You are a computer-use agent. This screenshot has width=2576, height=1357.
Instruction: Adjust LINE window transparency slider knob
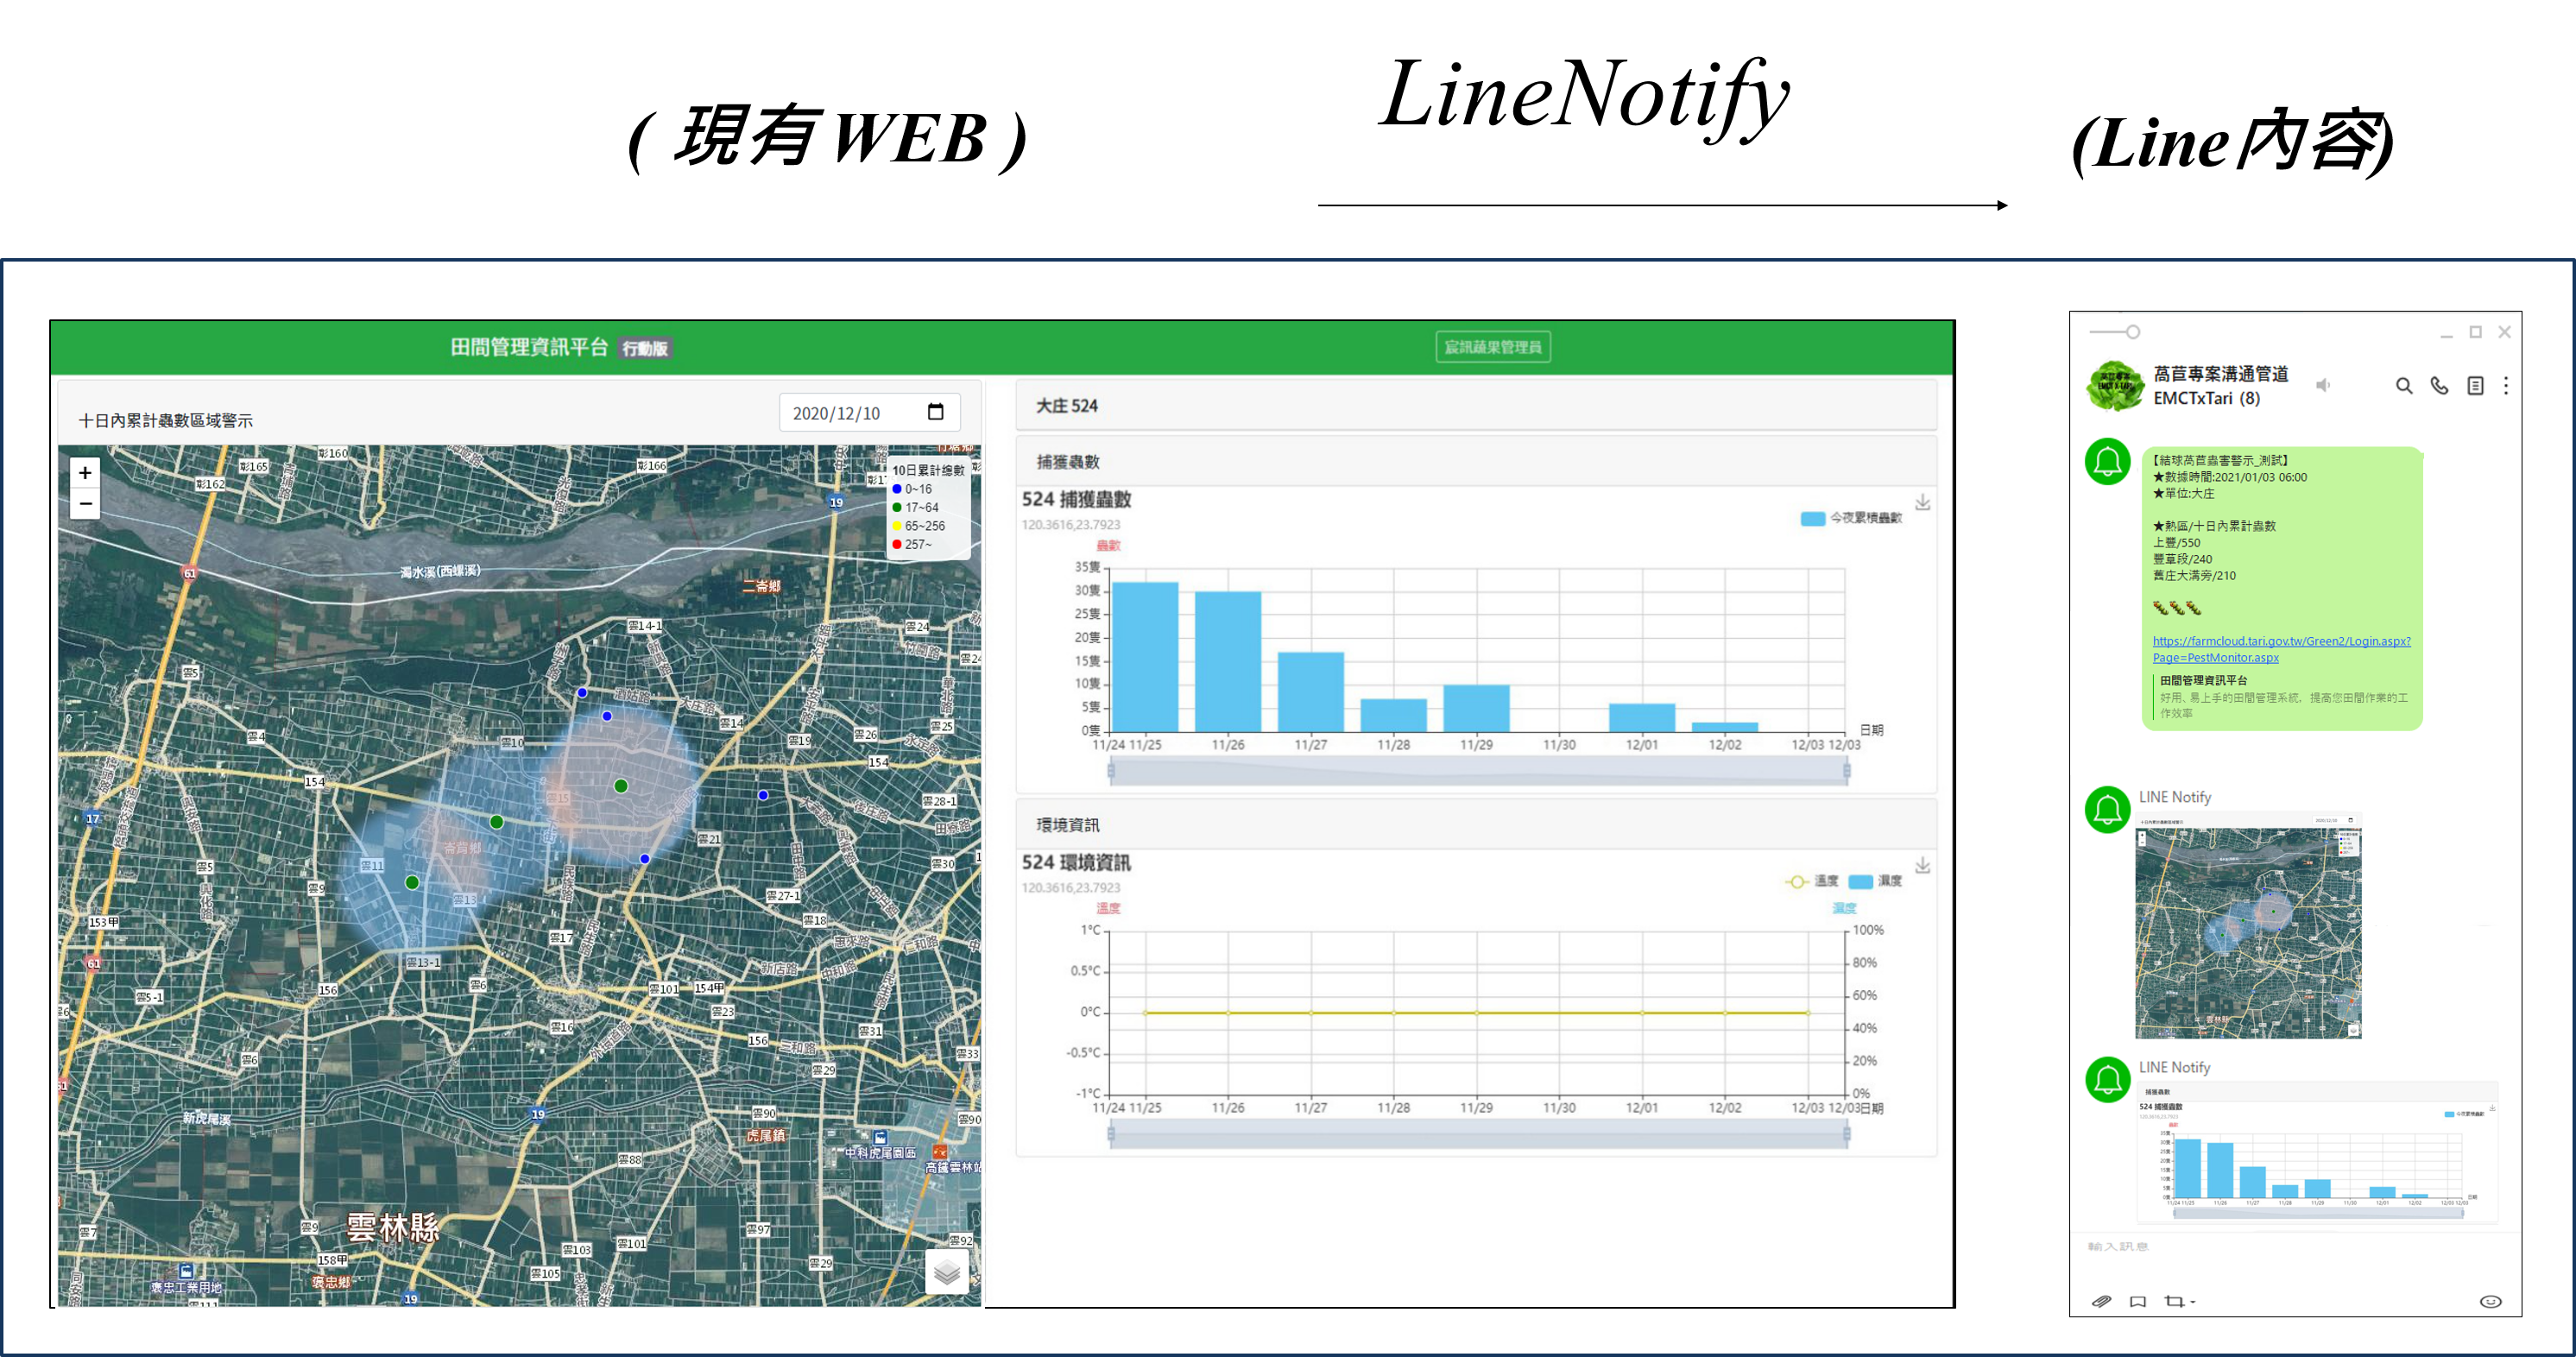2133,332
